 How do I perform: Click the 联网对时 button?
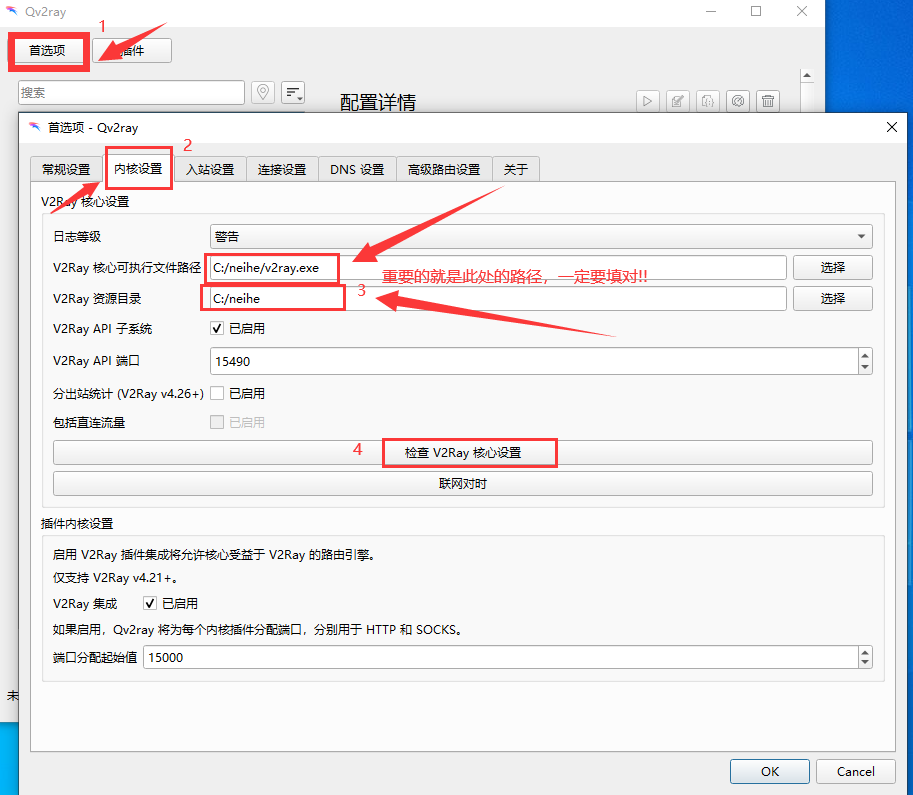(463, 483)
